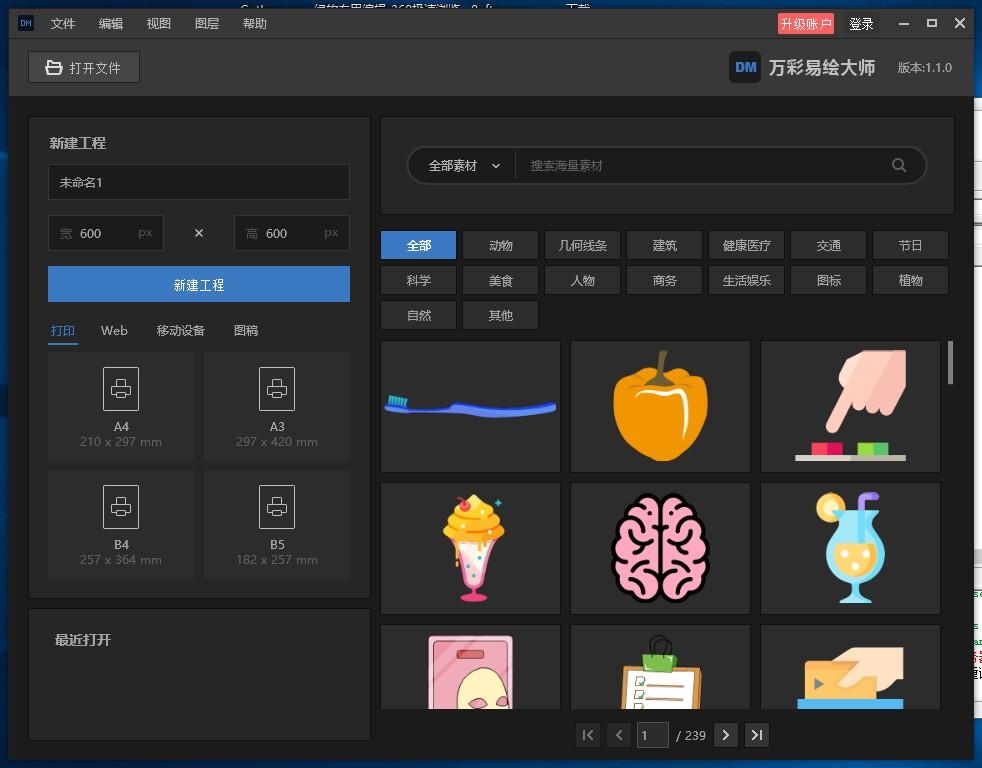Click the height input field
This screenshot has width=982, height=768.
coord(292,233)
